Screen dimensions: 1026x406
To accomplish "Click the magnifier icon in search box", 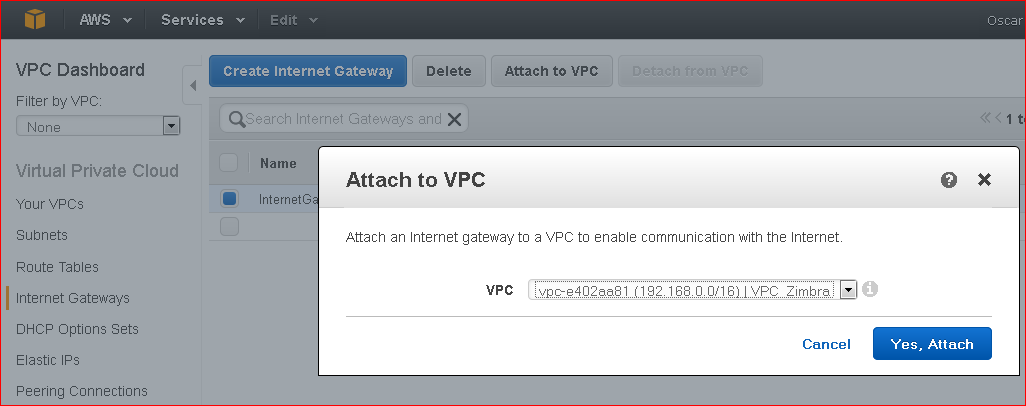I will [236, 119].
